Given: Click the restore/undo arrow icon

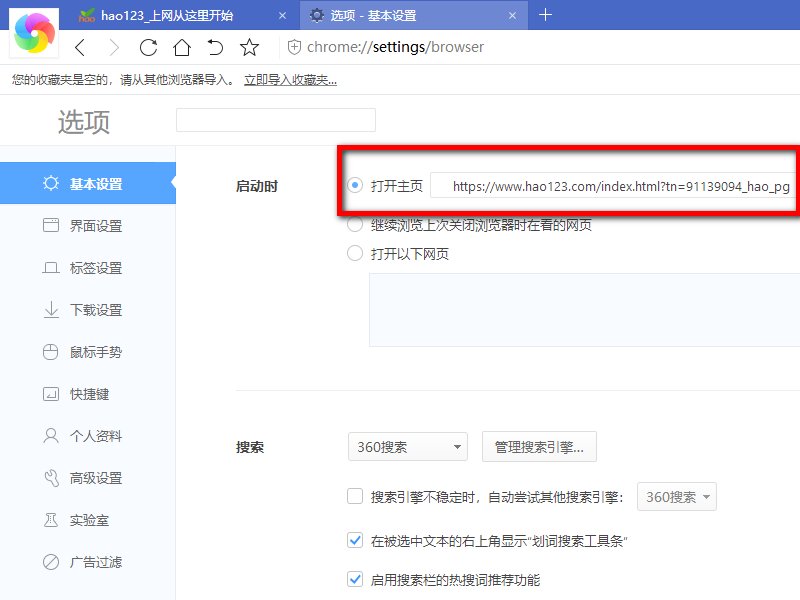Looking at the screenshot, I should pyautogui.click(x=215, y=47).
